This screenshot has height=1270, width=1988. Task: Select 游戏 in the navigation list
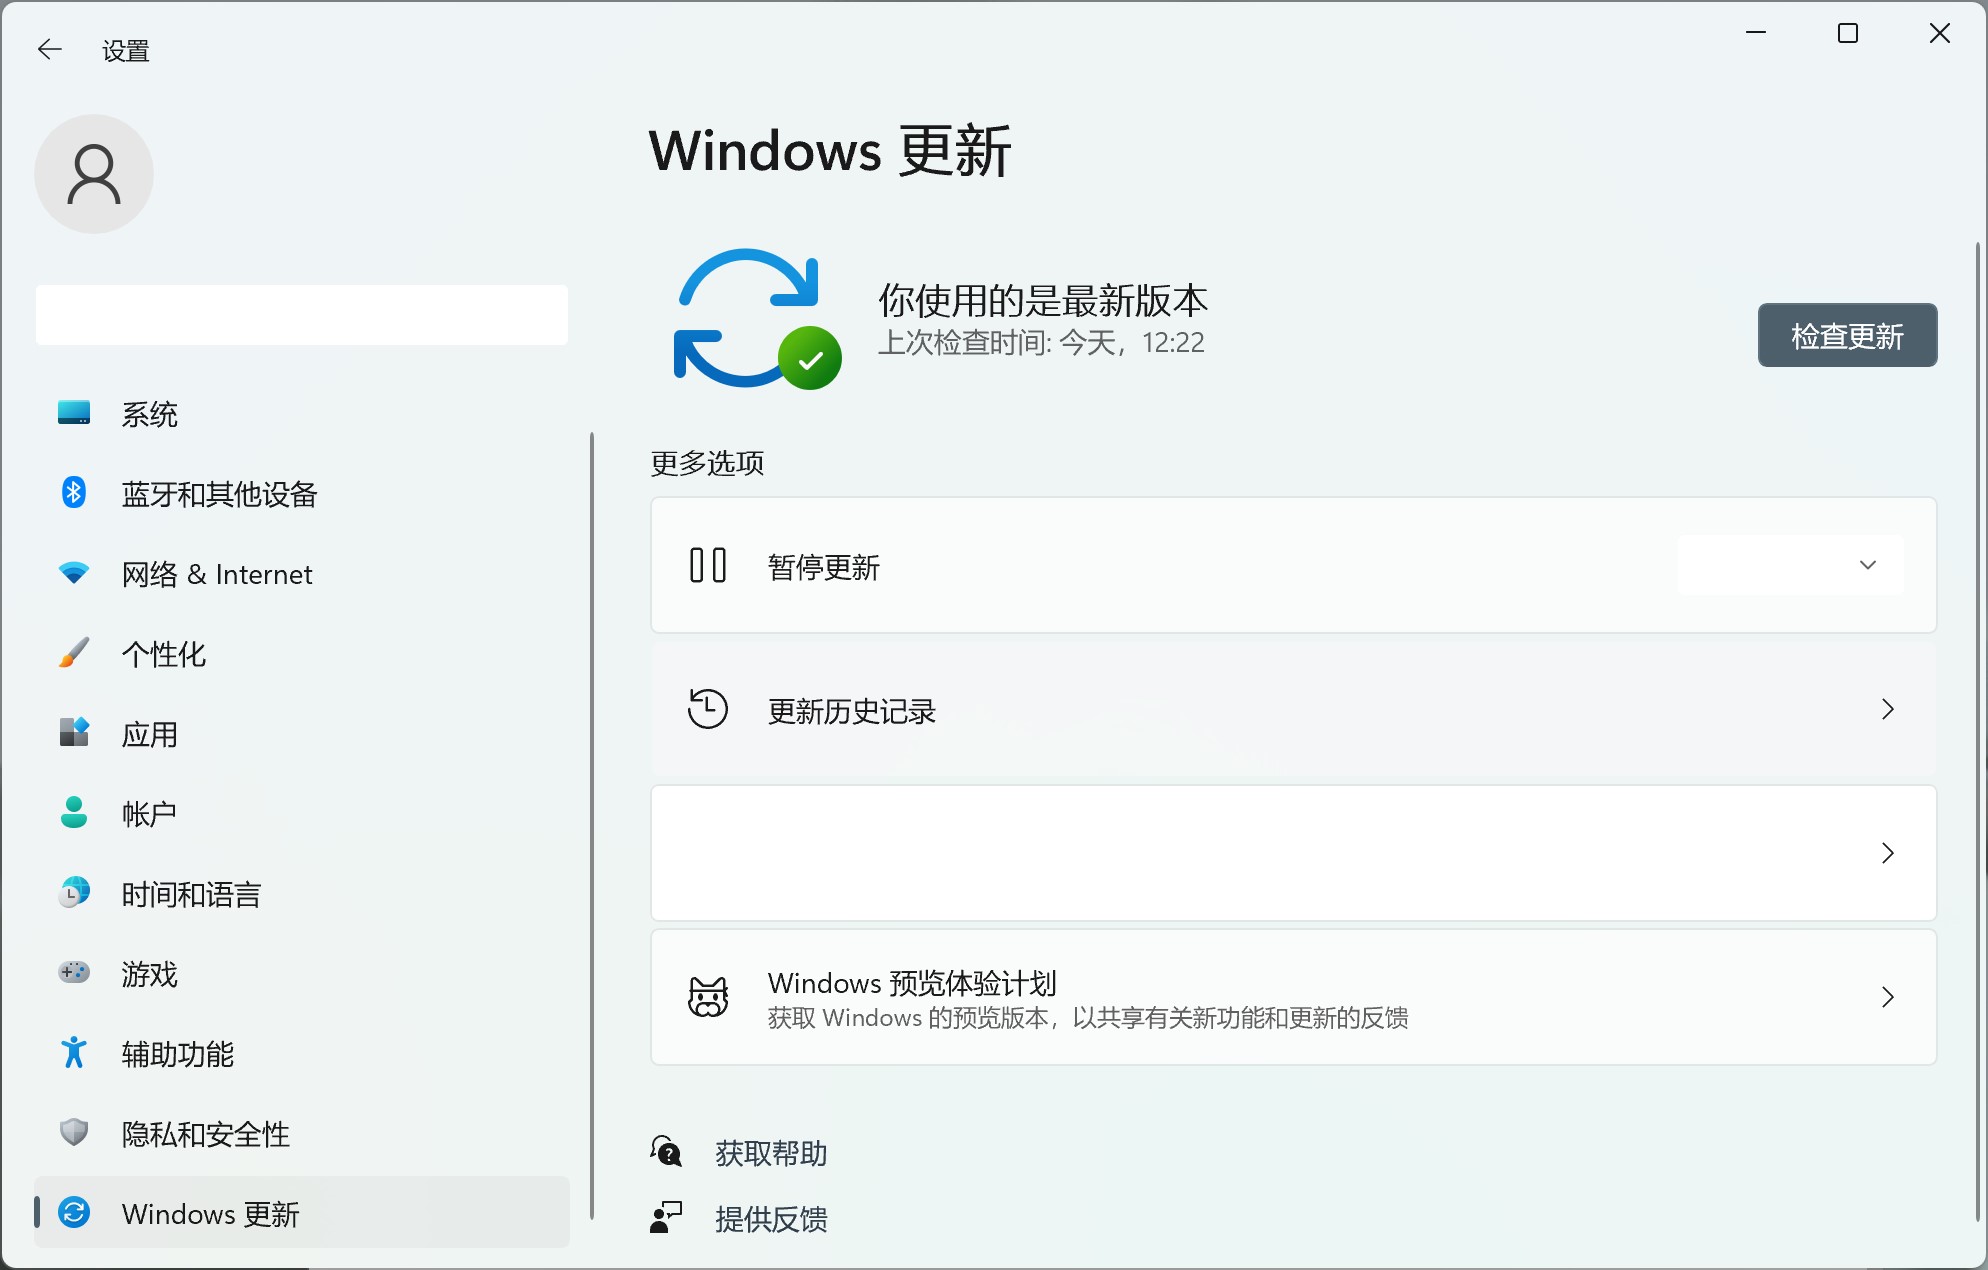pyautogui.click(x=150, y=974)
